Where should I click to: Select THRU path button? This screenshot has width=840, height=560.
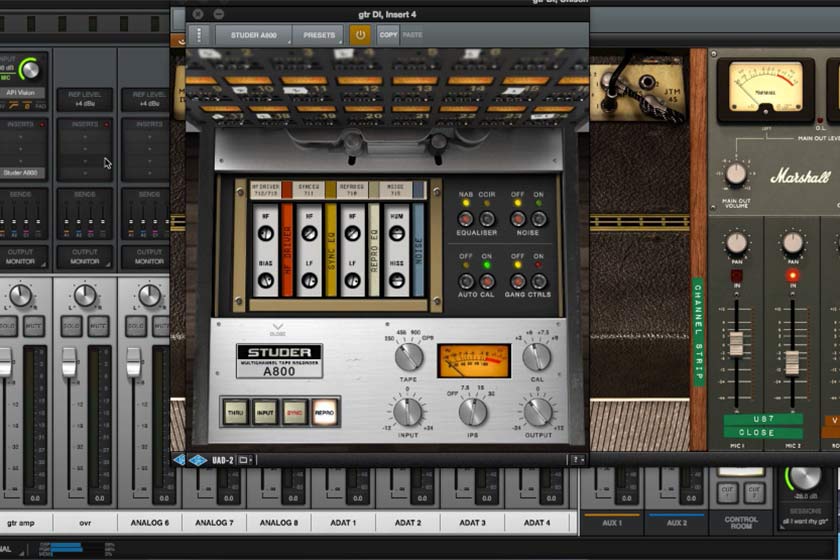click(x=235, y=413)
